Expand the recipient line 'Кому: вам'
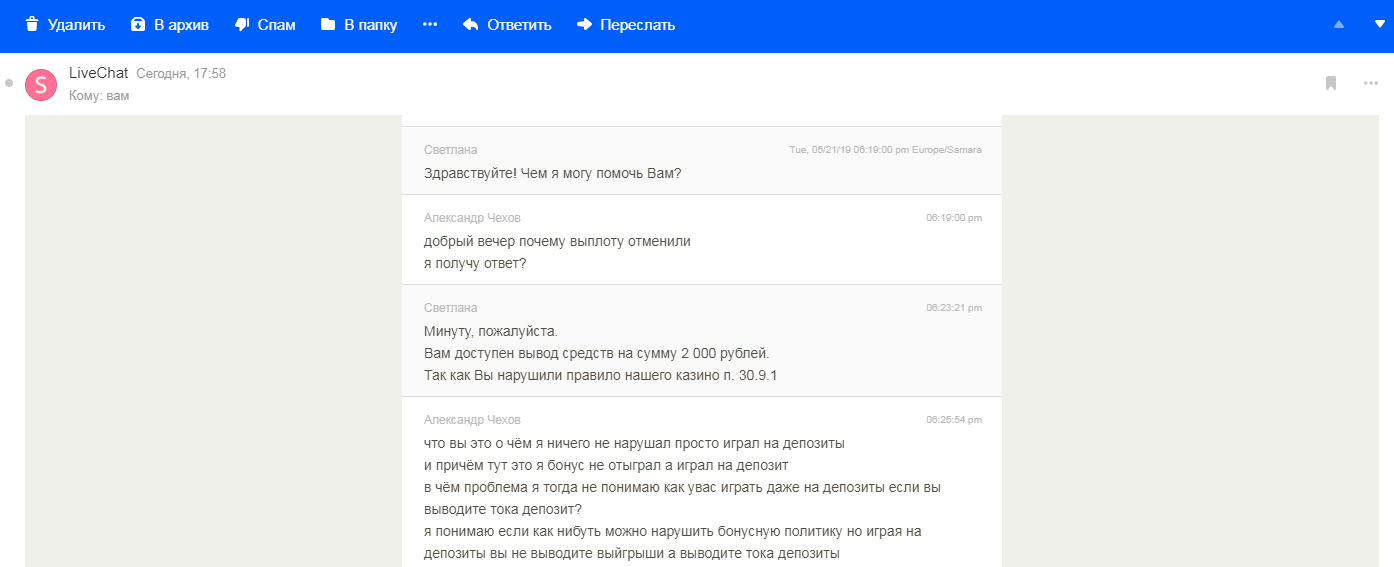This screenshot has width=1394, height=567. 99,96
